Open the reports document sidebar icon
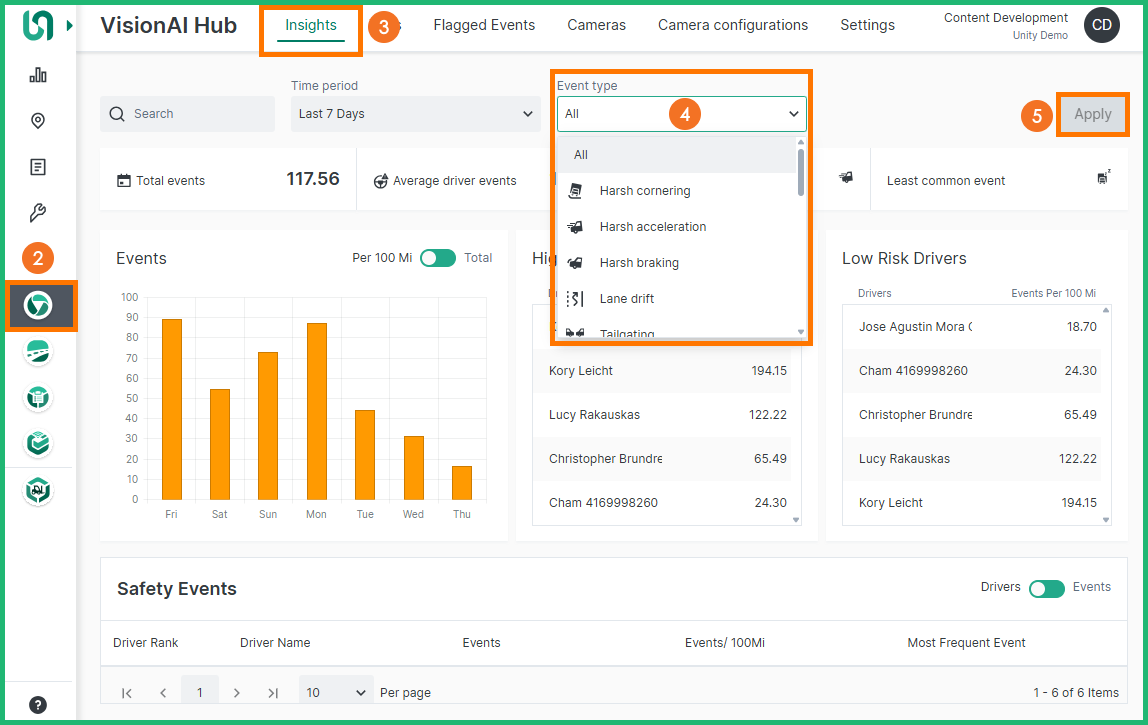Image resolution: width=1148 pixels, height=725 pixels. (38, 167)
